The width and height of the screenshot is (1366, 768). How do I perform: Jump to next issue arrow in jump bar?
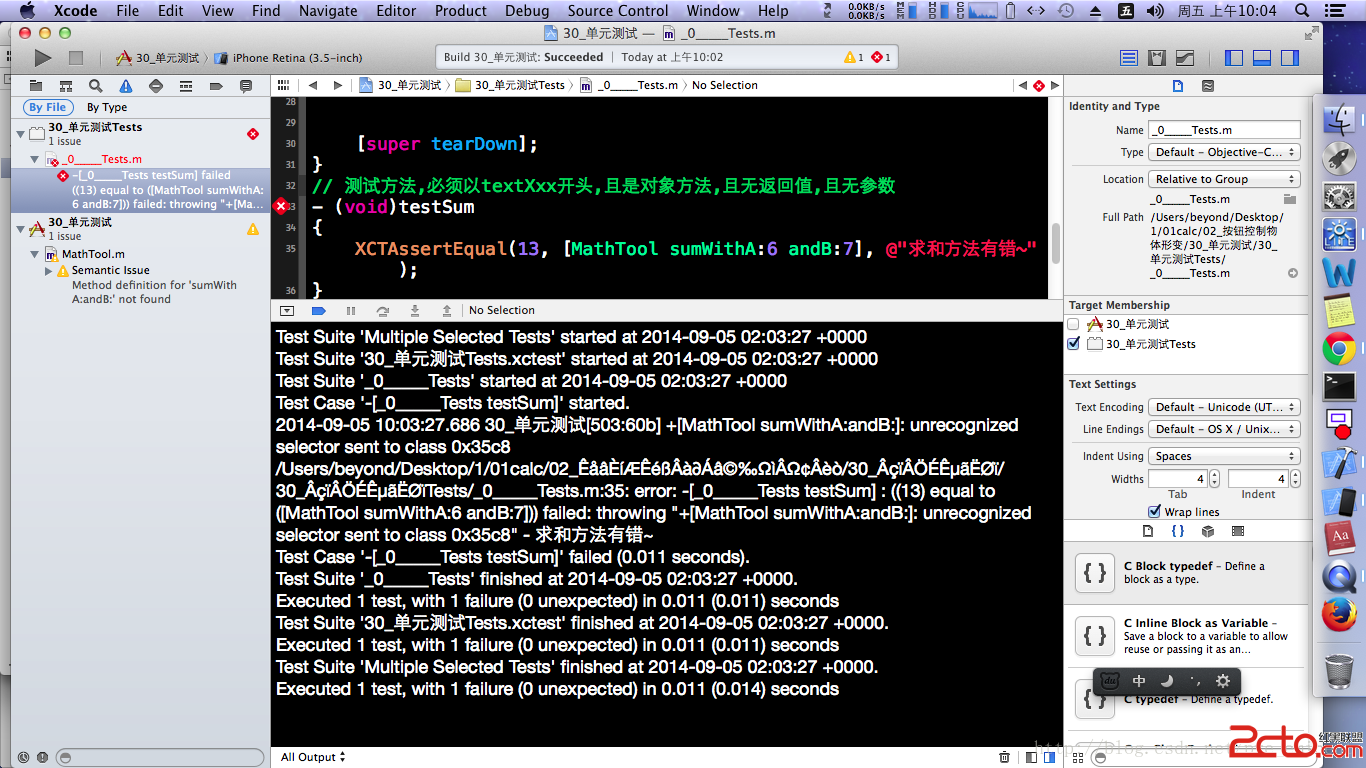[1054, 85]
